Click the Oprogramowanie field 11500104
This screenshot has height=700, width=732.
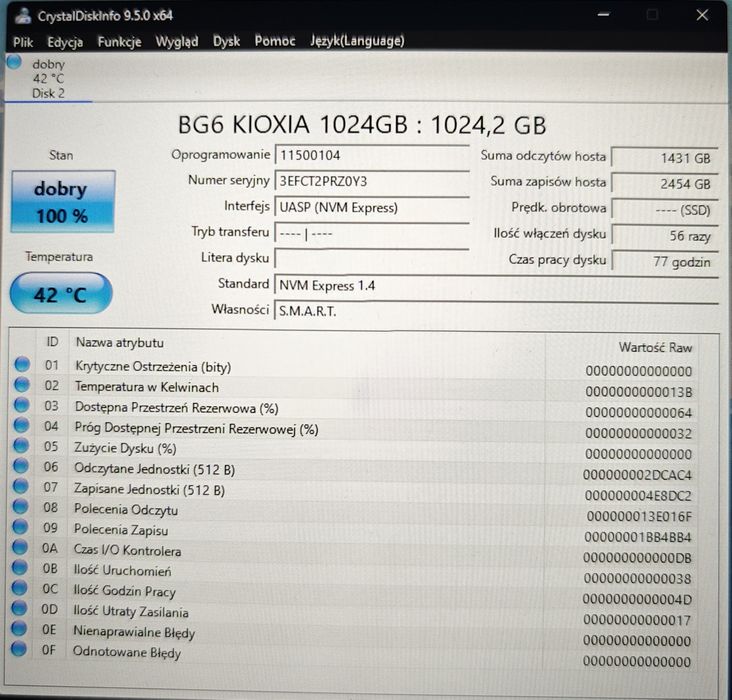[x=372, y=156]
